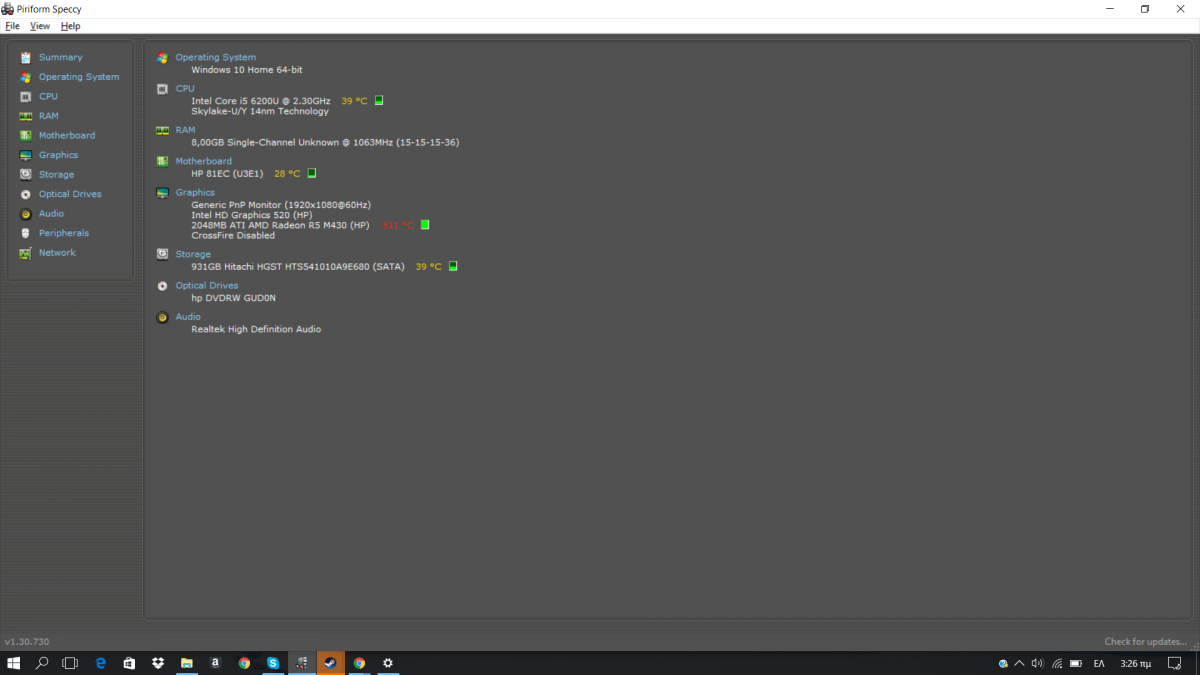Select Operating System in the left sidebar
The height and width of the screenshot is (675, 1200).
78,77
